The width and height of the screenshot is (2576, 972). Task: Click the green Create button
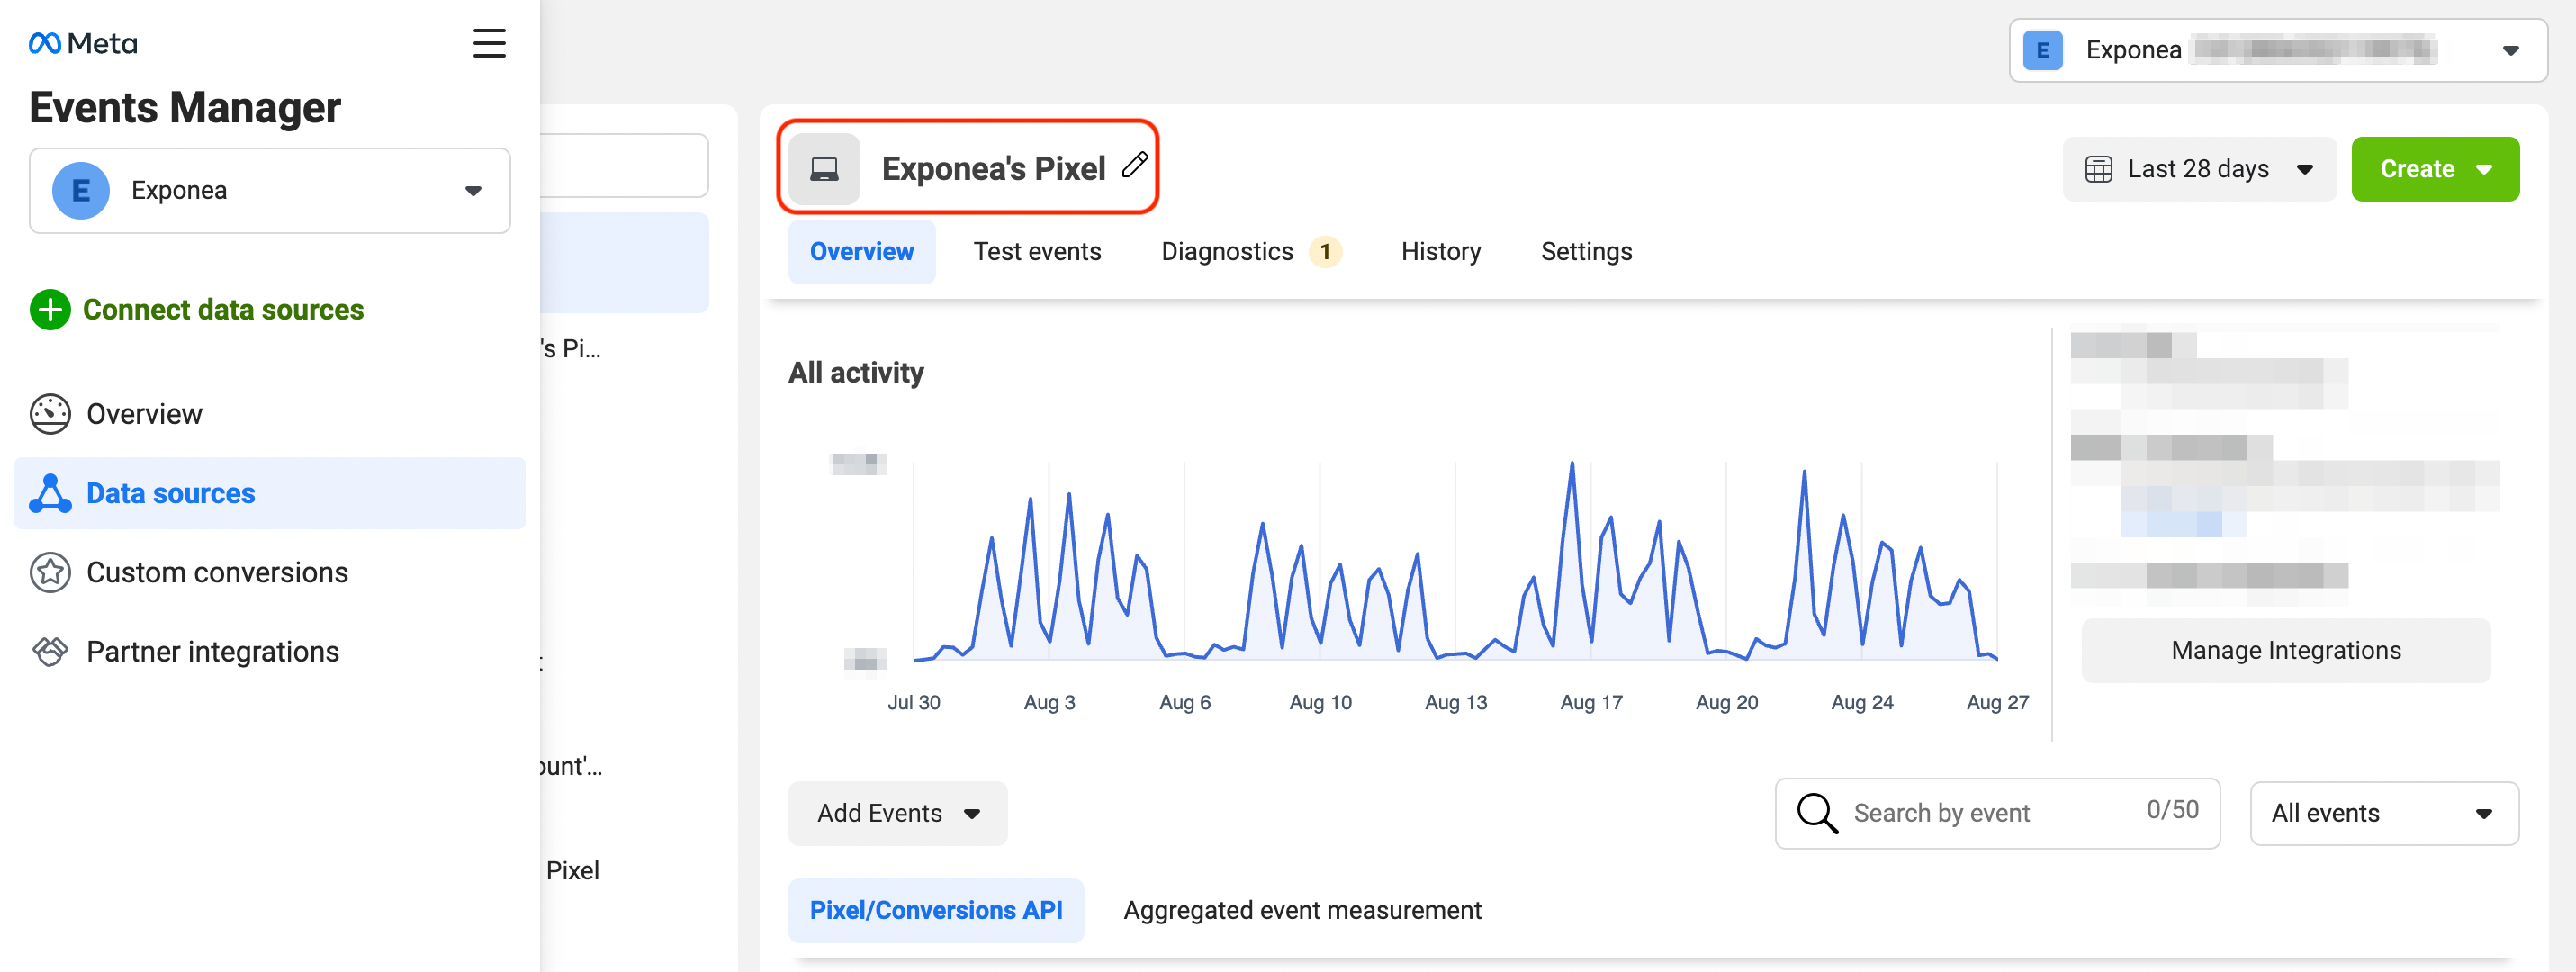click(2434, 169)
